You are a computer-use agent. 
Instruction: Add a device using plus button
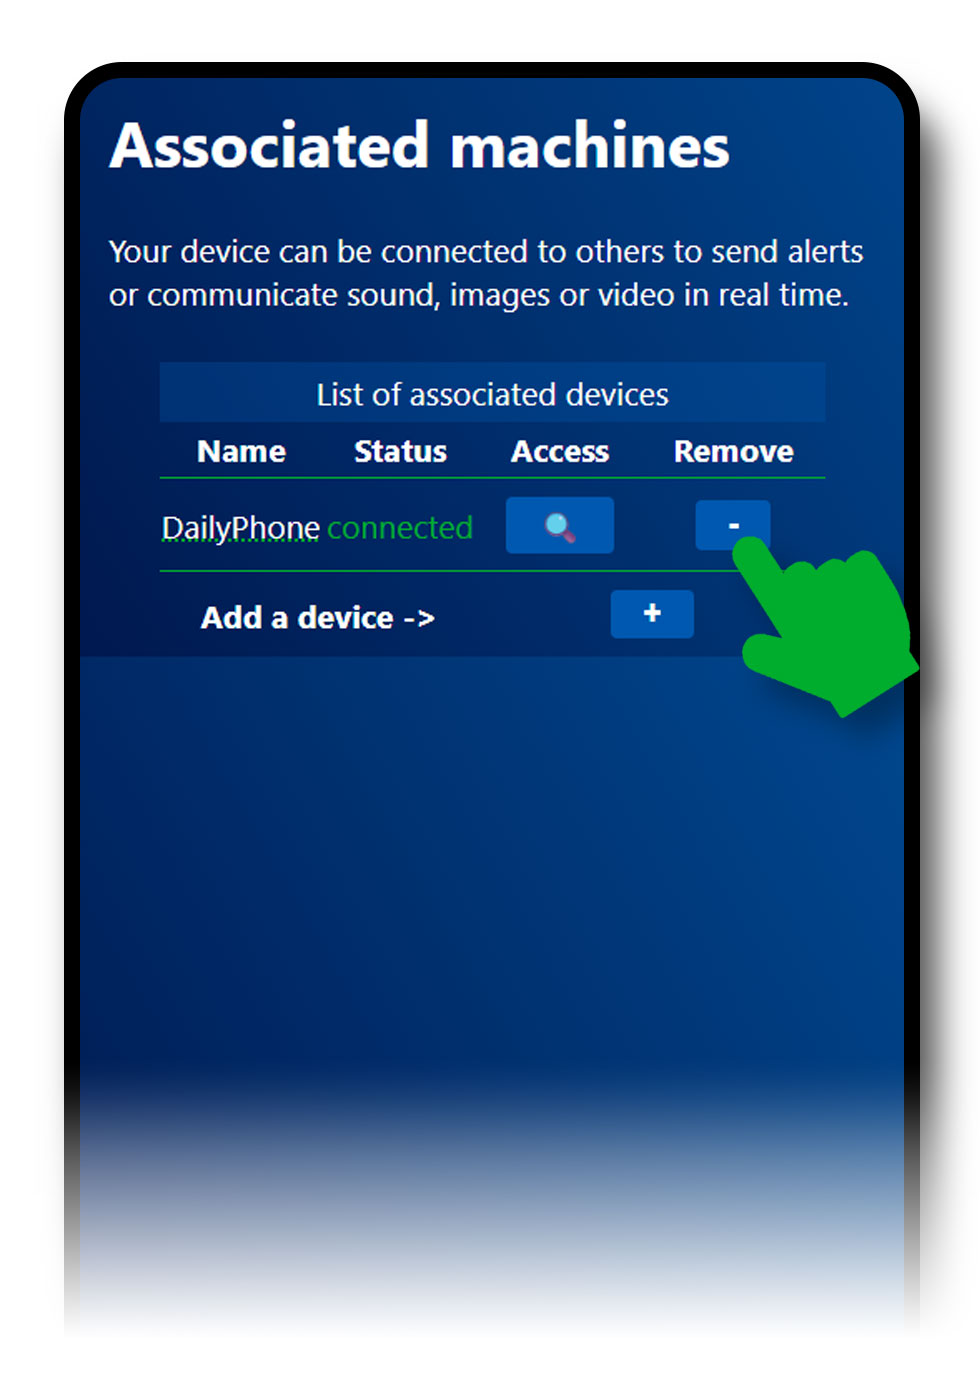coord(652,614)
